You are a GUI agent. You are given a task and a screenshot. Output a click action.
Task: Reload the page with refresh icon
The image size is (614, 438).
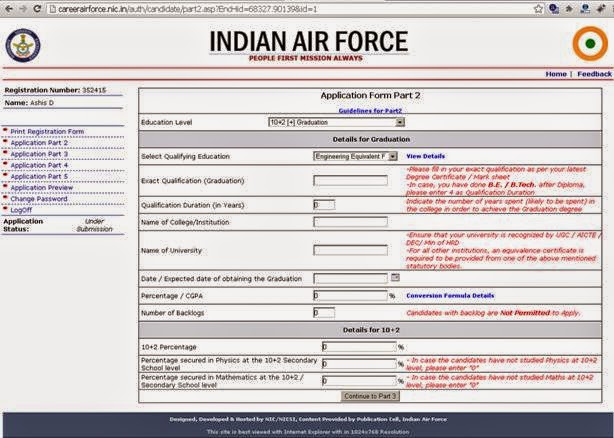click(38, 9)
